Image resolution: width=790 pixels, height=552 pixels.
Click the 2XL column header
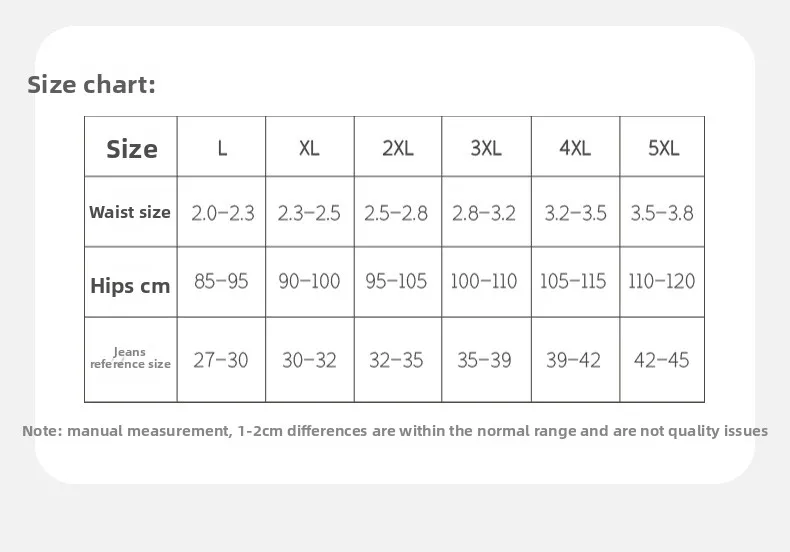397,149
